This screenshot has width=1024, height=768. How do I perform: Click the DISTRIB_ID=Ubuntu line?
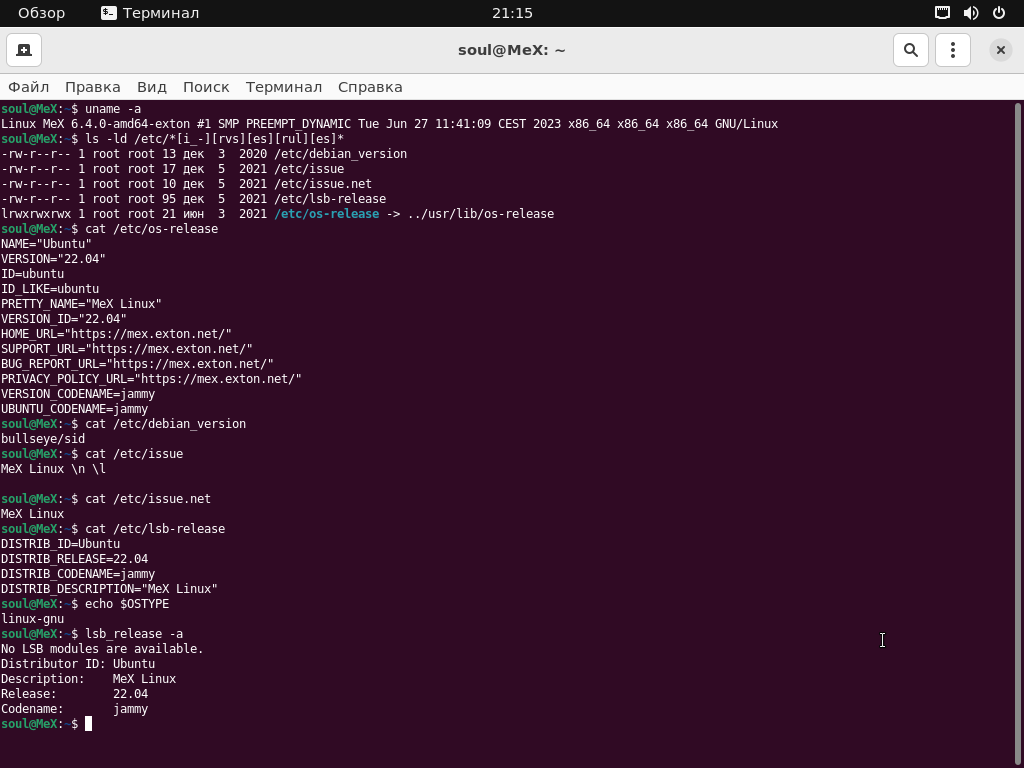[60, 545]
